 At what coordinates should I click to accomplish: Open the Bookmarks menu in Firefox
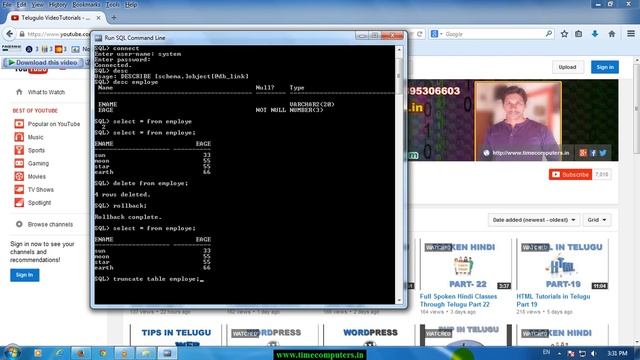tap(86, 5)
